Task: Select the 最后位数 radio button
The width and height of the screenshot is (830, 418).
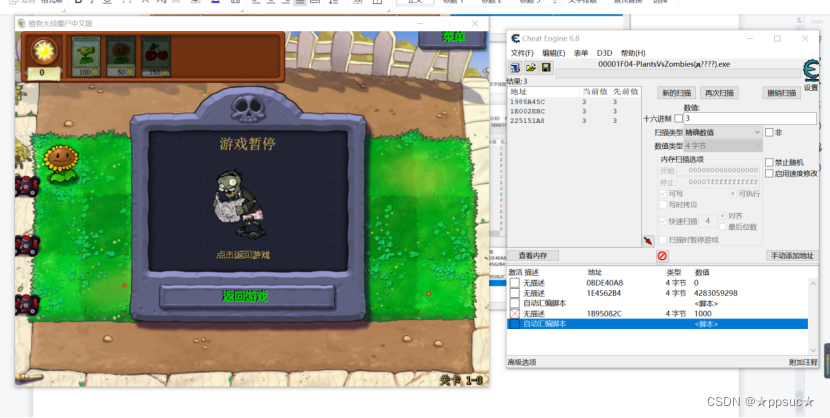Action: (723, 226)
